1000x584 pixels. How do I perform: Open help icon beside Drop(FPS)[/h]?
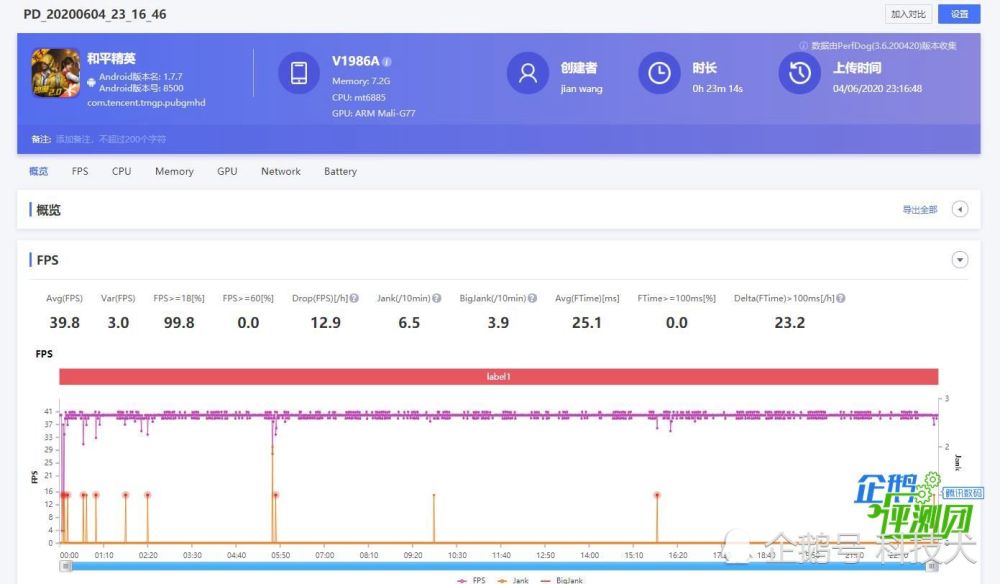point(354,298)
